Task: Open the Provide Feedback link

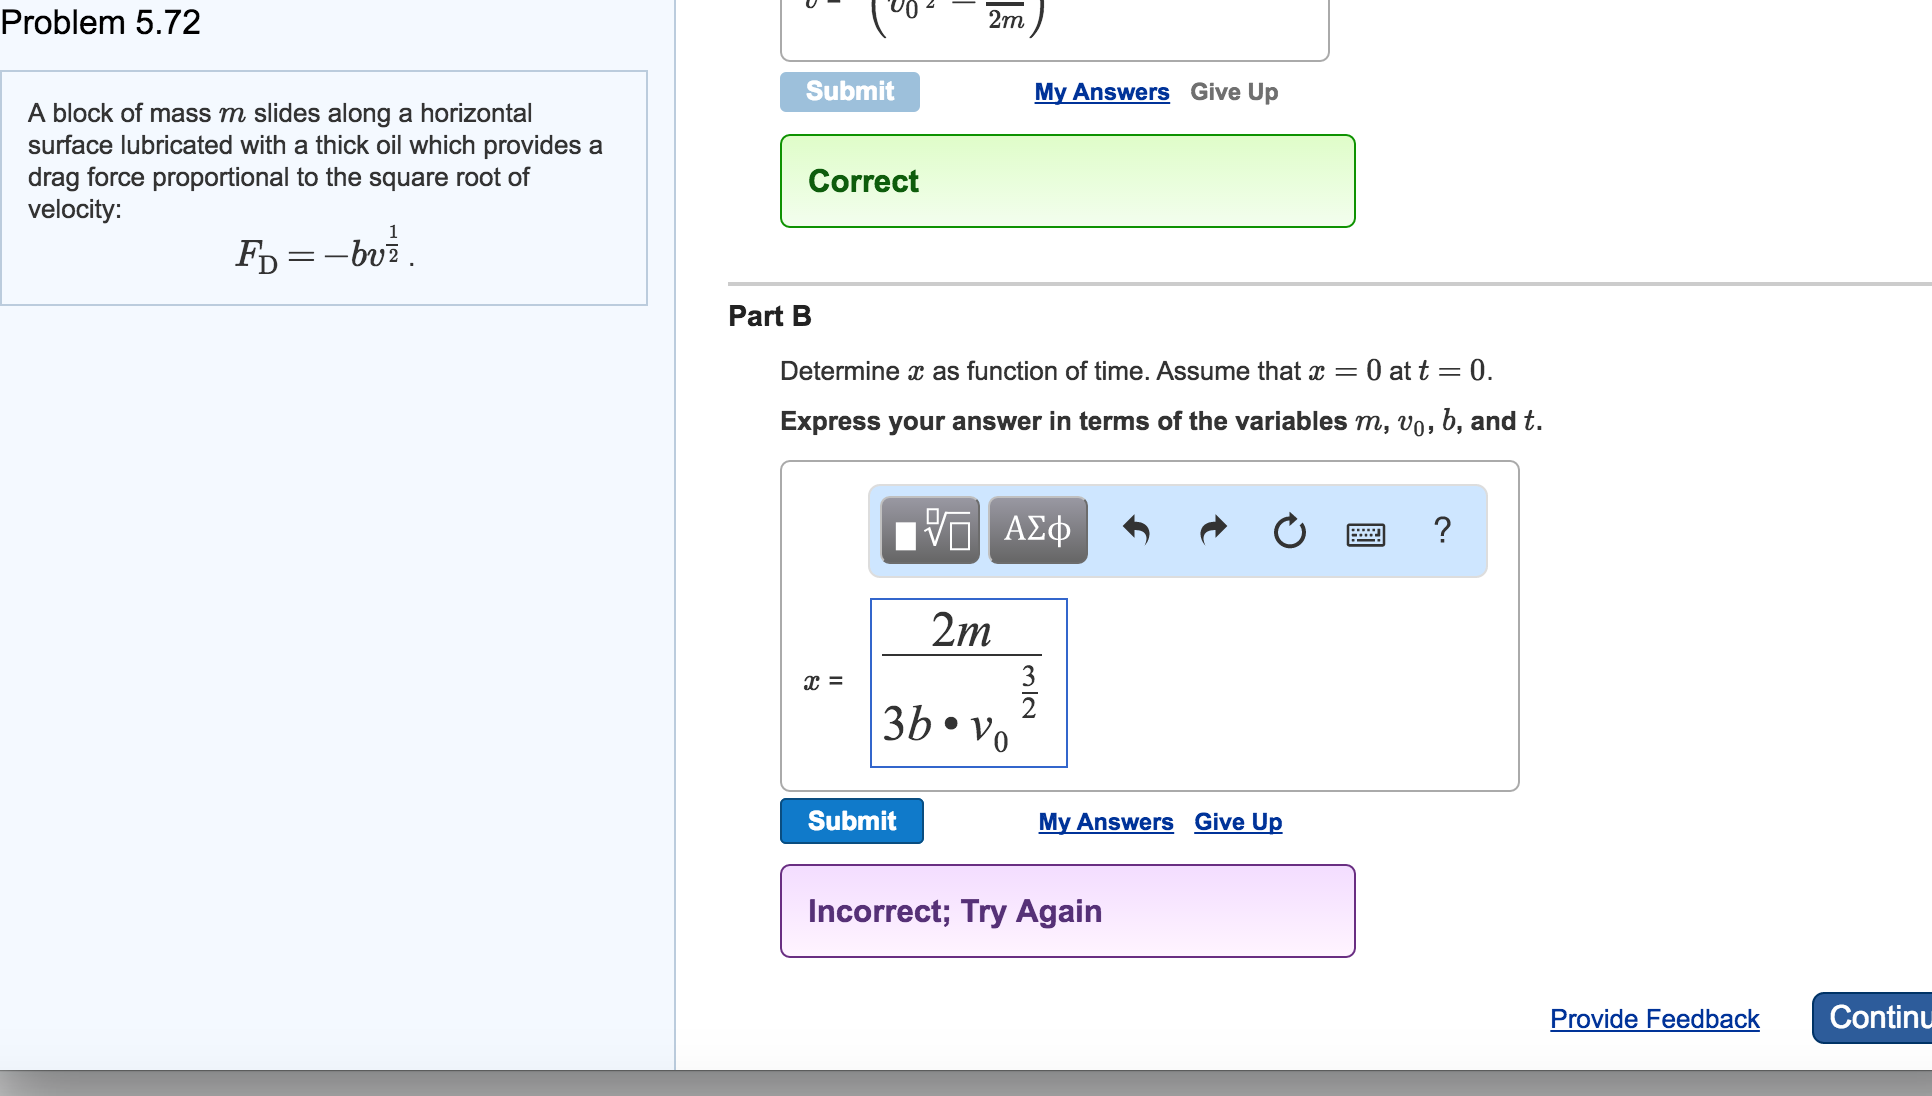Action: [x=1654, y=1019]
